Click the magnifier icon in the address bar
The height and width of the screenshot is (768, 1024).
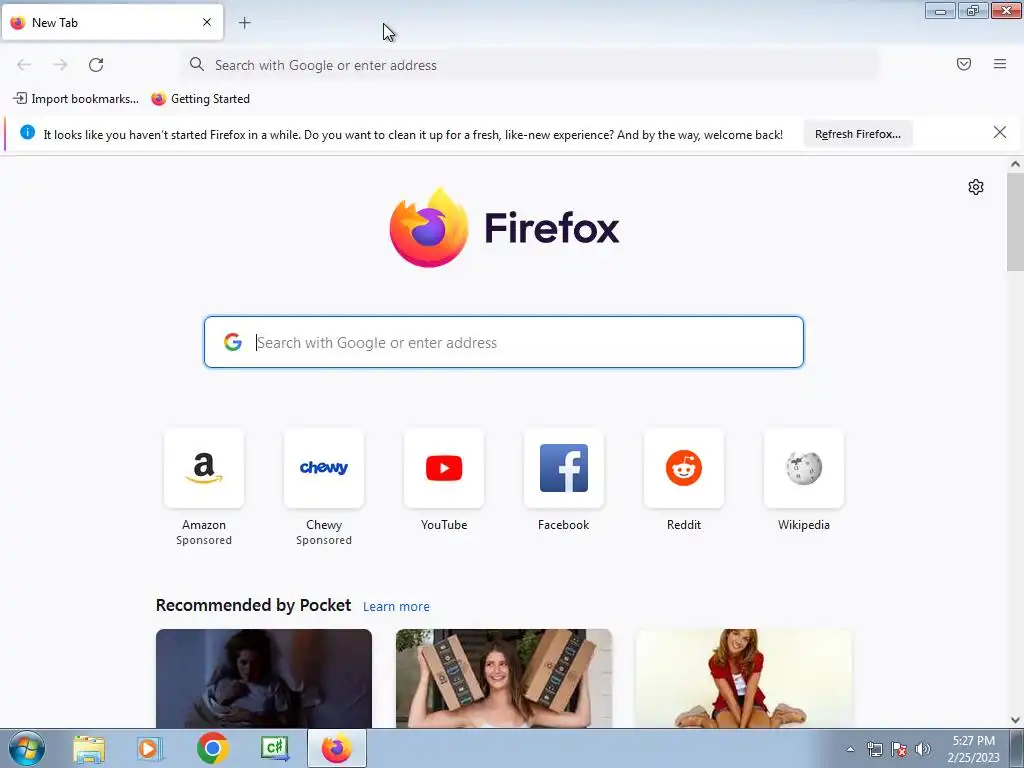coord(197,64)
